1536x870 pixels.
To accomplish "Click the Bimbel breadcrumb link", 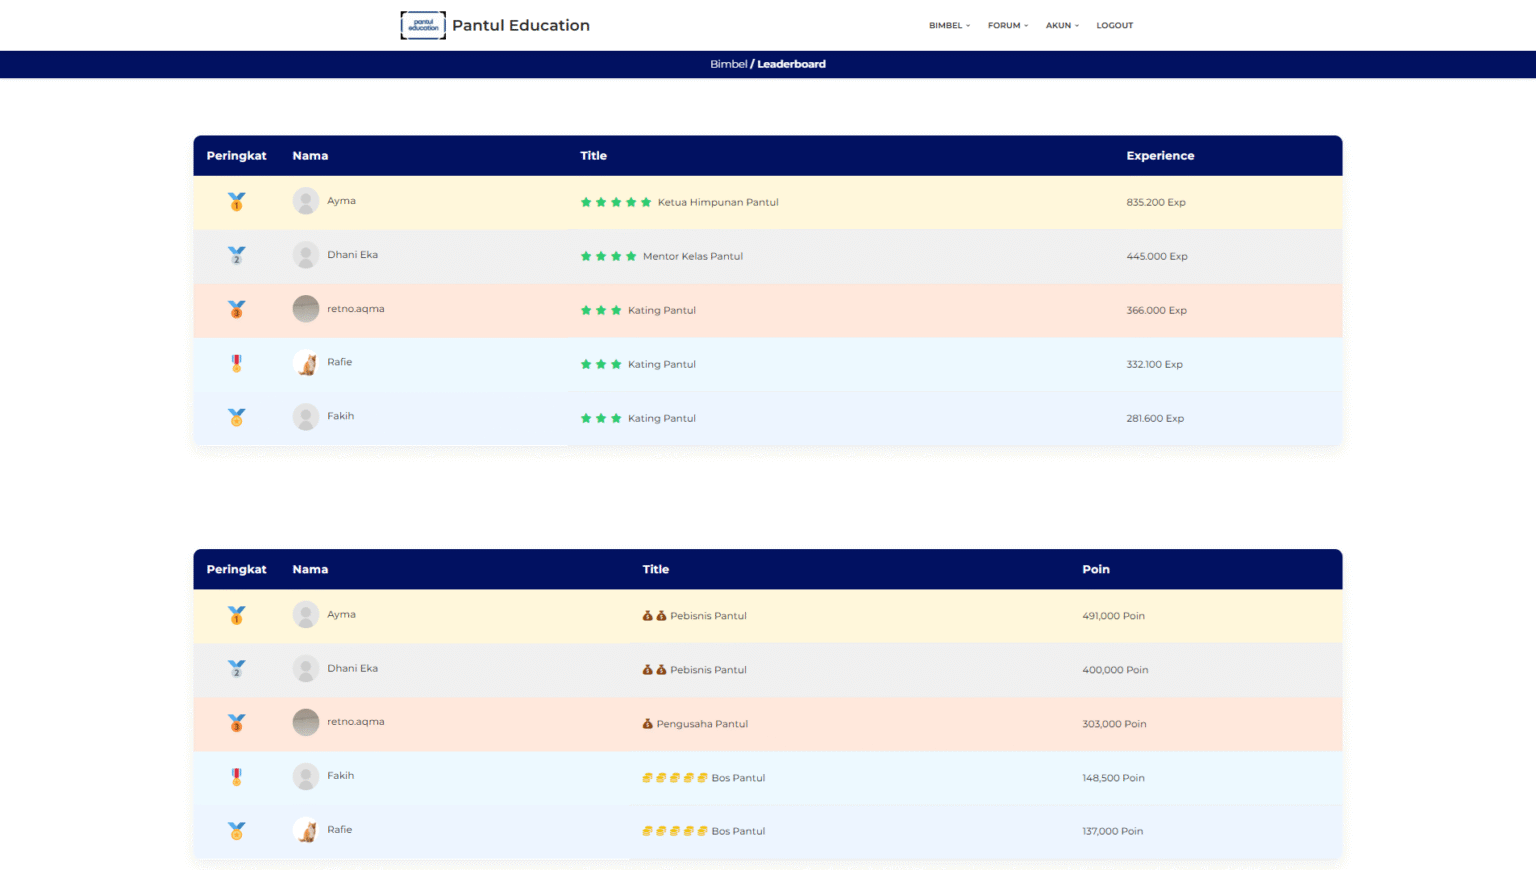I will (x=728, y=64).
